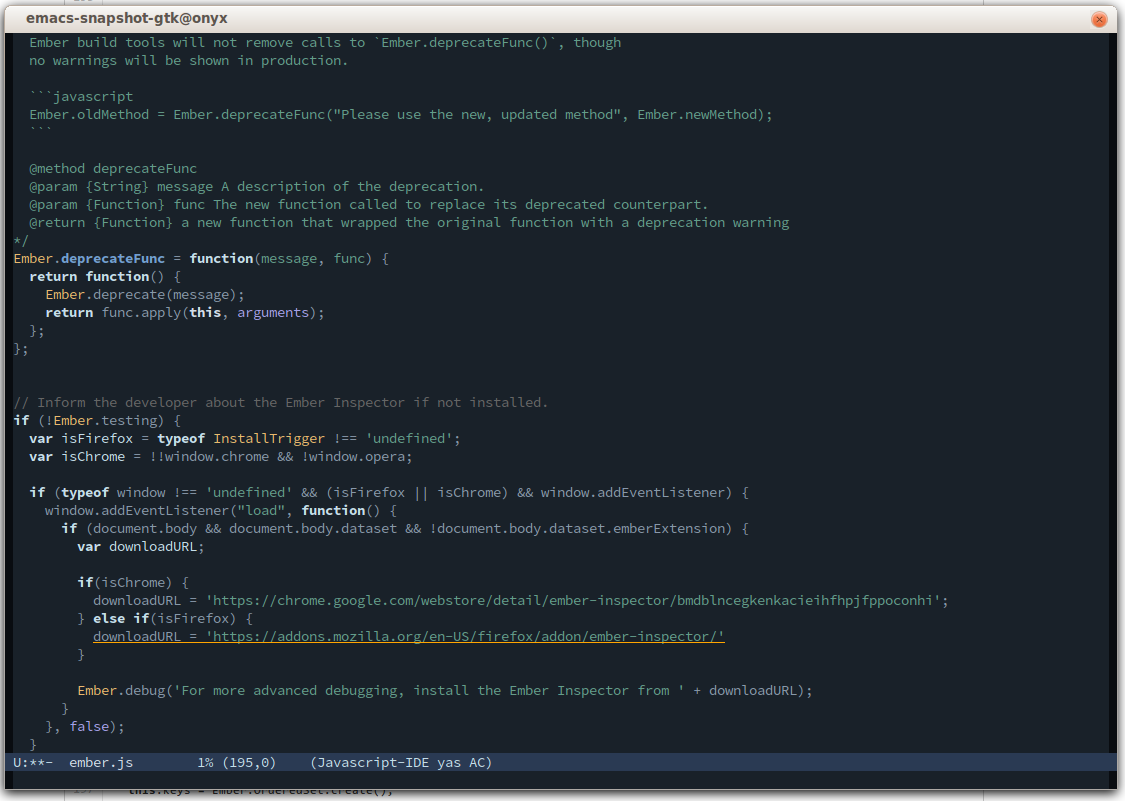Viewport: 1125px width, 801px height.
Task: Click 'no warnings will be shown' comment line
Action: (x=189, y=60)
